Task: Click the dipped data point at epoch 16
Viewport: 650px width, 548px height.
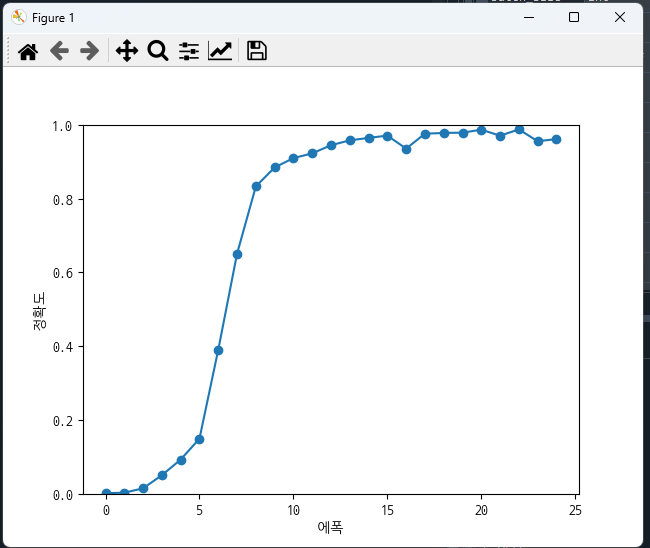Action: pyautogui.click(x=406, y=149)
